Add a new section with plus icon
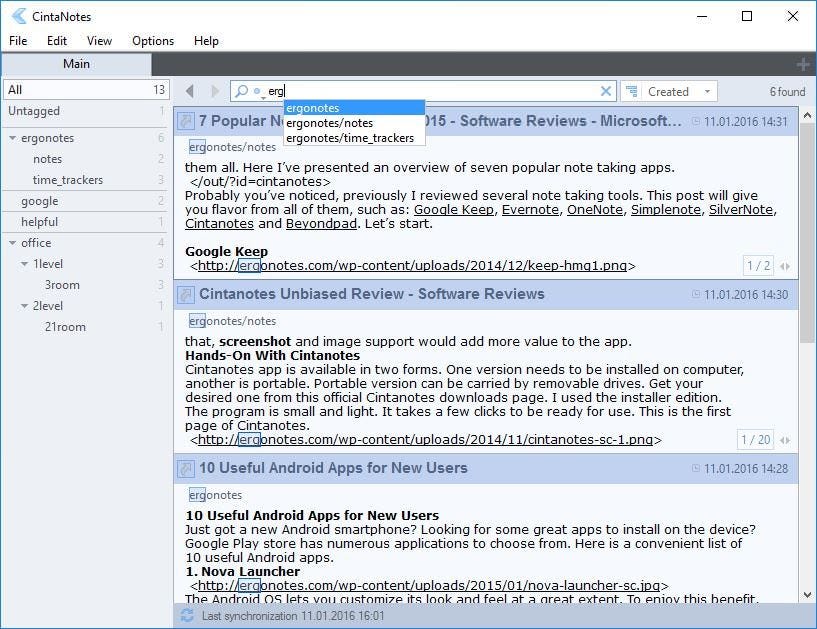Image resolution: width=817 pixels, height=629 pixels. (803, 64)
